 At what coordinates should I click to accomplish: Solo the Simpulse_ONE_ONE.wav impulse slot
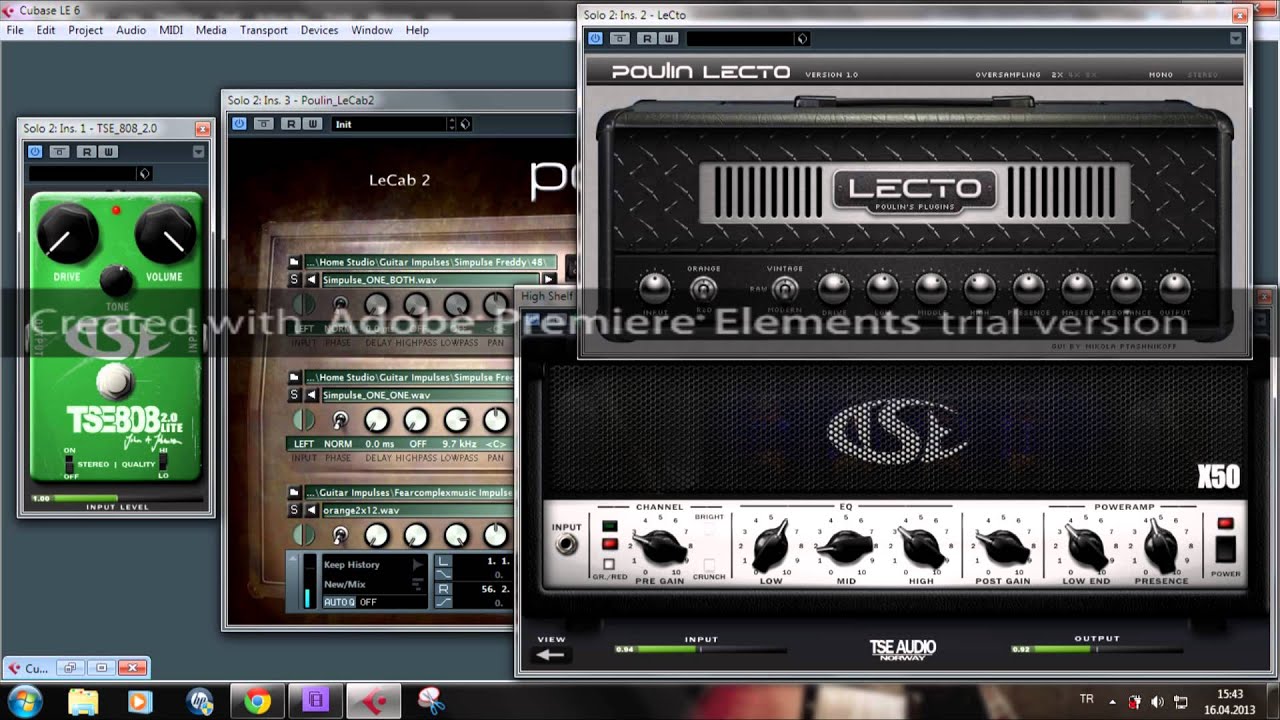[x=295, y=395]
